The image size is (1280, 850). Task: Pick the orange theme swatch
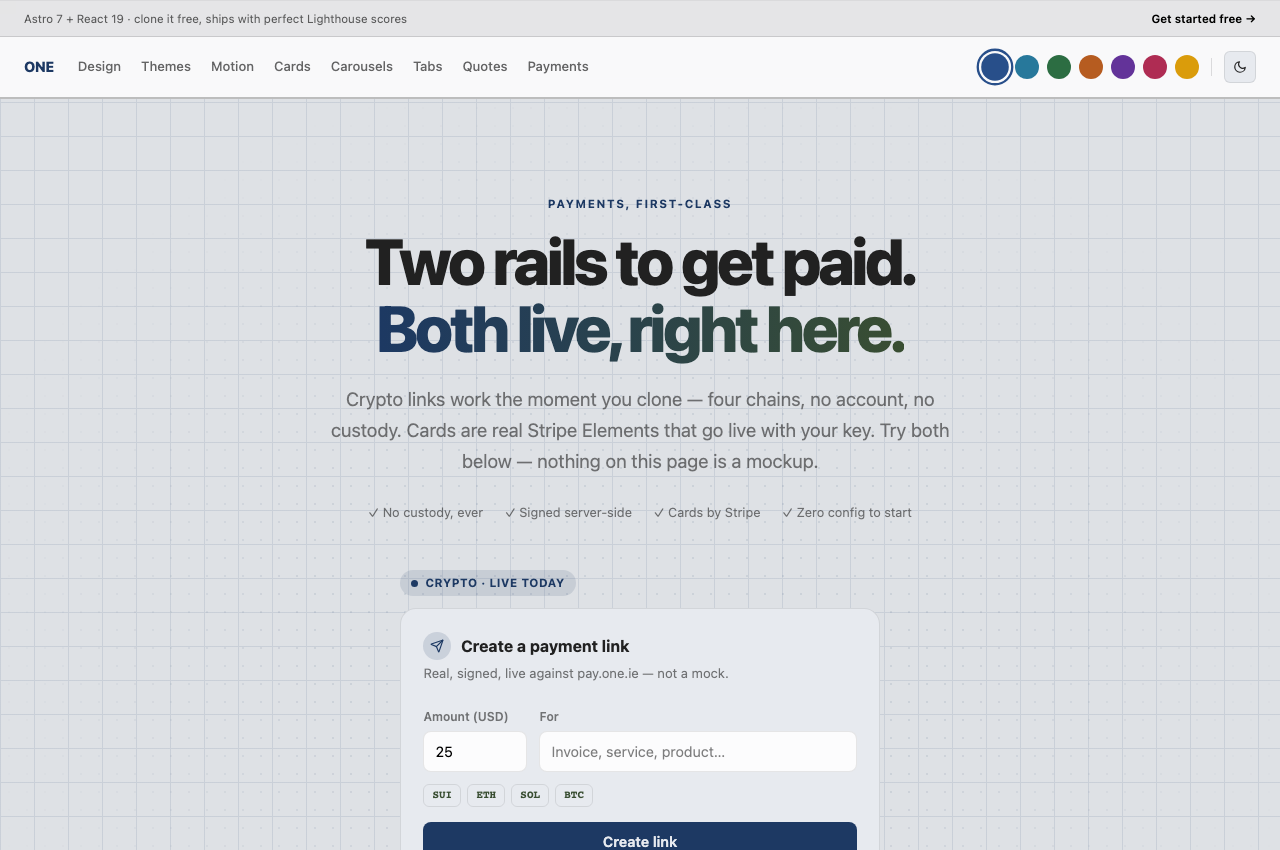tap(1091, 67)
